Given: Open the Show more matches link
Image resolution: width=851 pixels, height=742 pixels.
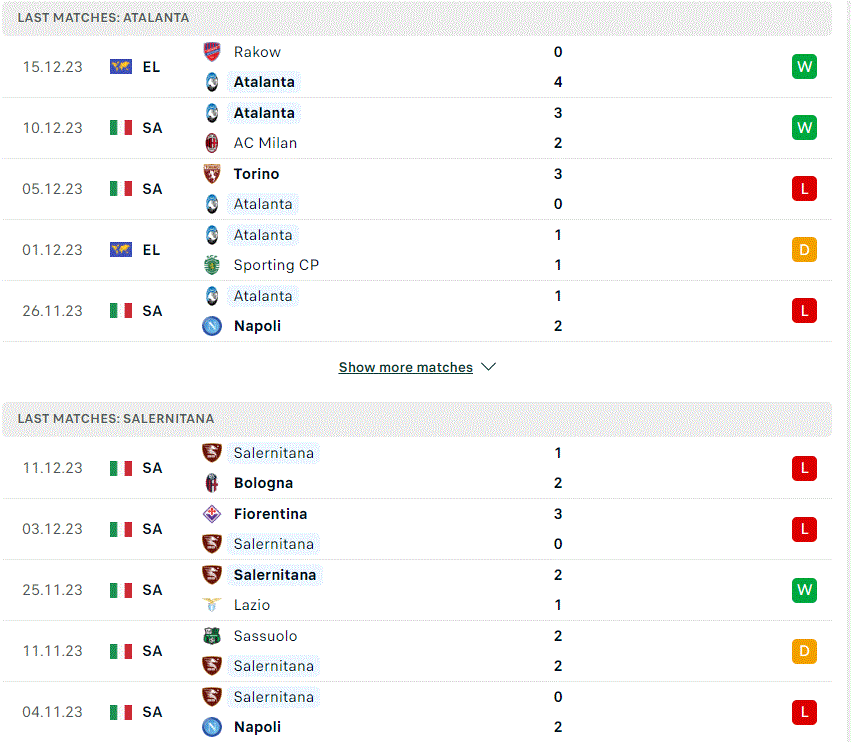Looking at the screenshot, I should [x=405, y=367].
